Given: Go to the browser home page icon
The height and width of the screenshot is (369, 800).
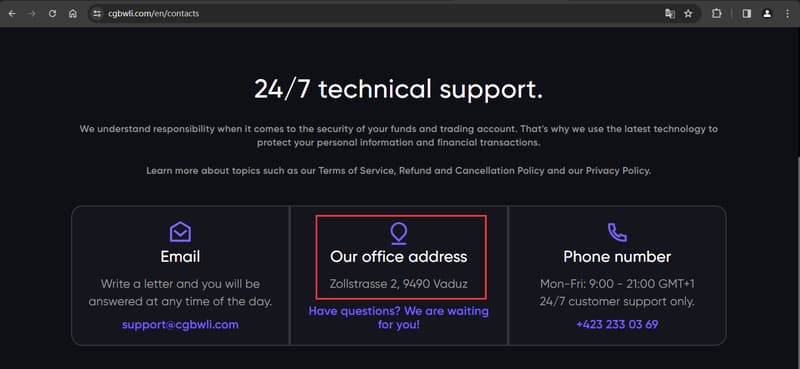Looking at the screenshot, I should point(72,14).
